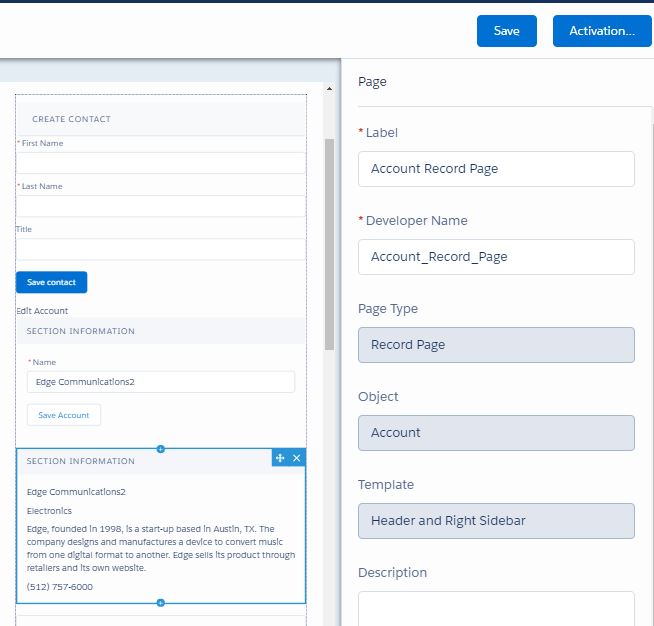Edit the Label field Account Record Page
The height and width of the screenshot is (626, 654).
496,169
